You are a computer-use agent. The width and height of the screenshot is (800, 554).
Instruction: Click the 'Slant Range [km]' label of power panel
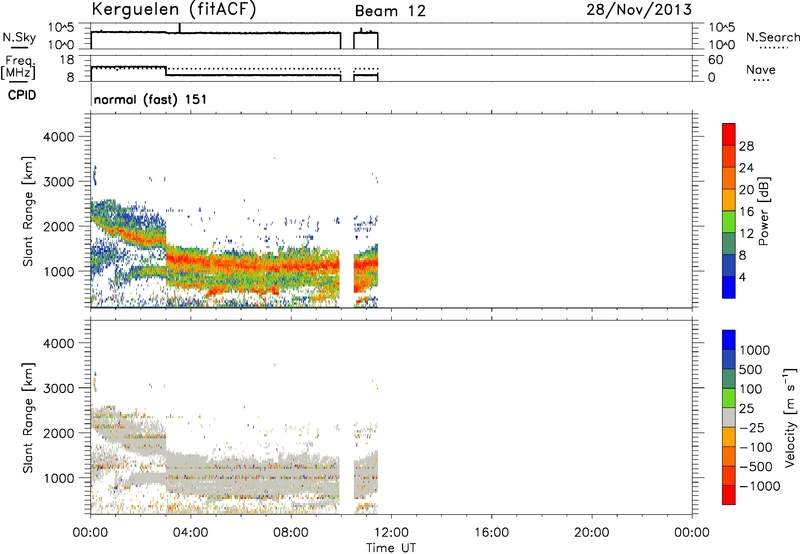28,211
